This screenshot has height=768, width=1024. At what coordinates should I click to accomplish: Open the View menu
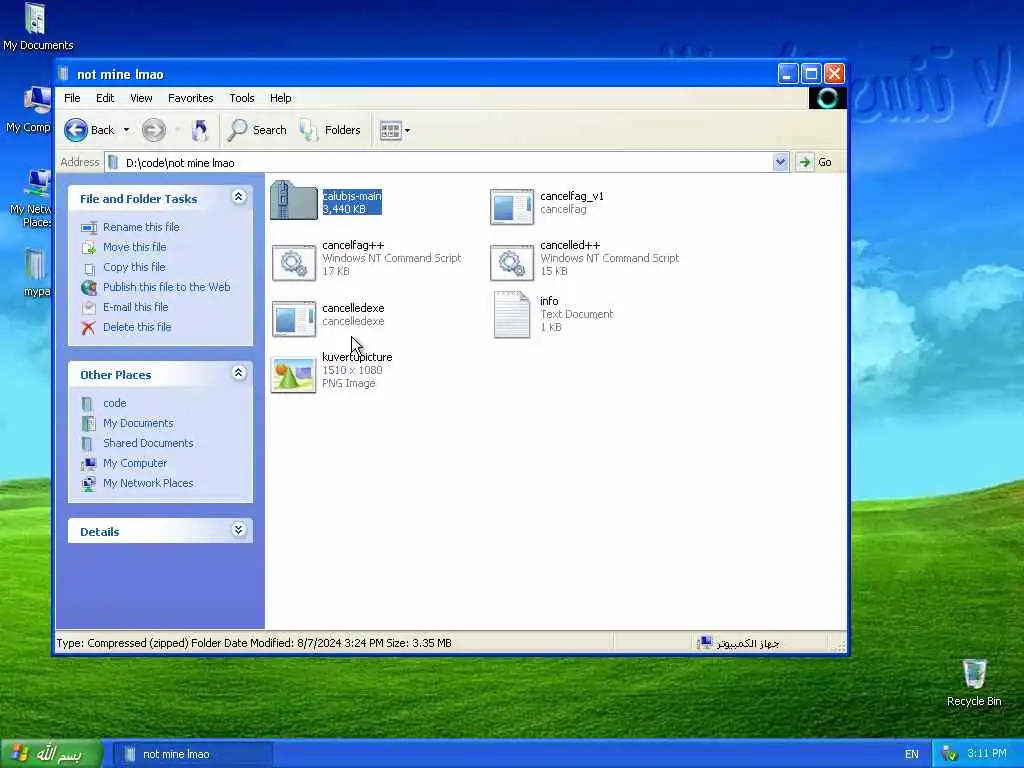click(141, 98)
